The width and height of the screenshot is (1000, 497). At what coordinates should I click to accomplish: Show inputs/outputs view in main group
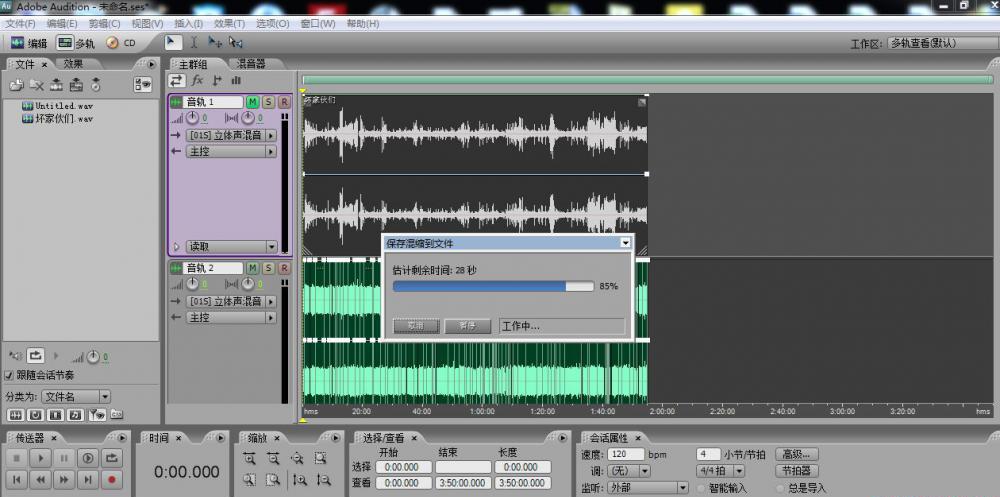click(x=177, y=80)
